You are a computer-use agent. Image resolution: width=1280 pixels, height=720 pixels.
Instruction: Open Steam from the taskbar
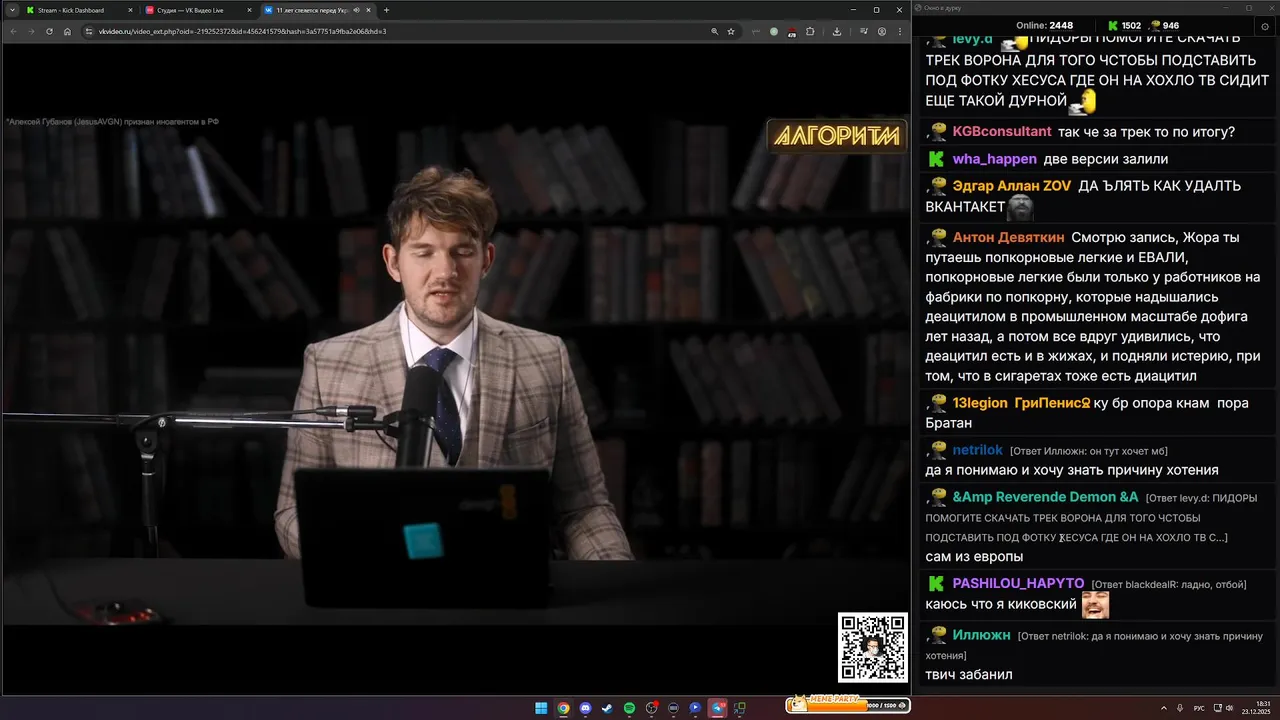pos(607,708)
